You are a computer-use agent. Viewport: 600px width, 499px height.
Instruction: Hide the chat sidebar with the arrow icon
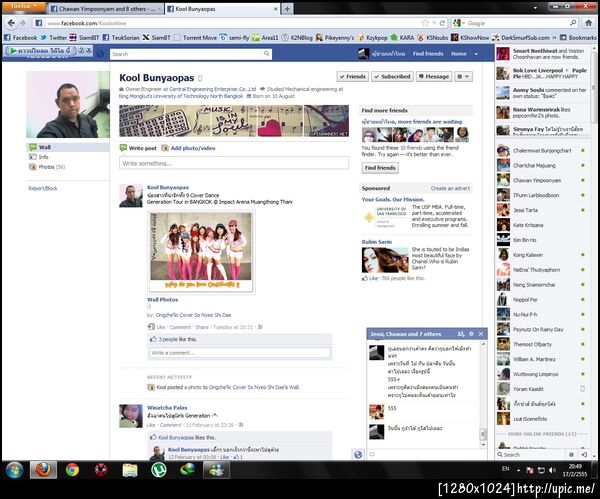pos(584,455)
